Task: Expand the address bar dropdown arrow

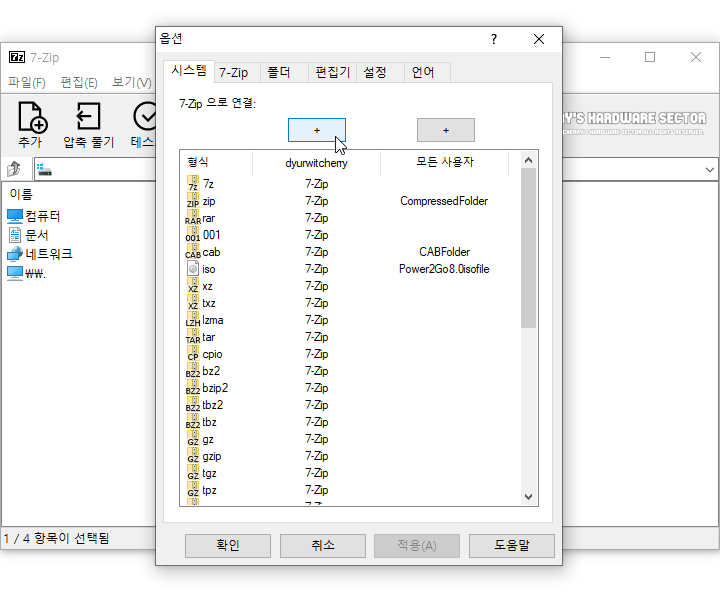Action: pos(709,170)
